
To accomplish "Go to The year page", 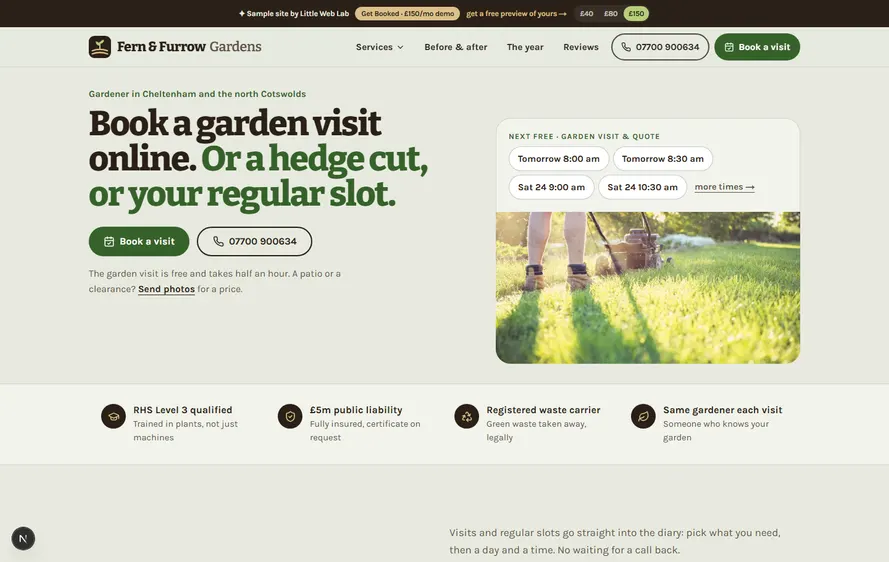I will pyautogui.click(x=525, y=47).
